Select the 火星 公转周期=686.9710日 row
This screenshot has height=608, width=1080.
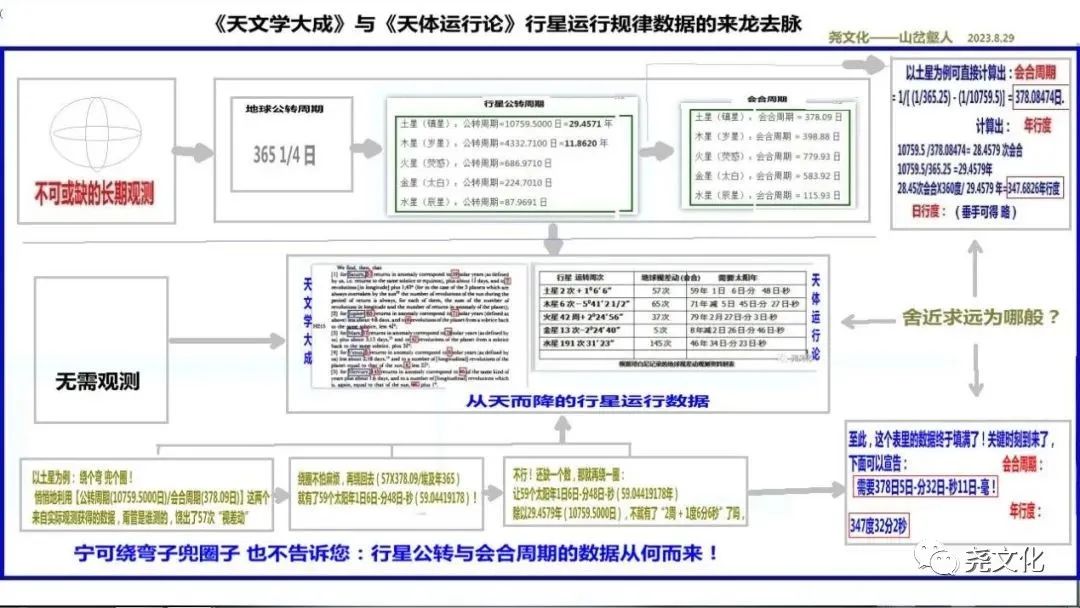(477, 163)
